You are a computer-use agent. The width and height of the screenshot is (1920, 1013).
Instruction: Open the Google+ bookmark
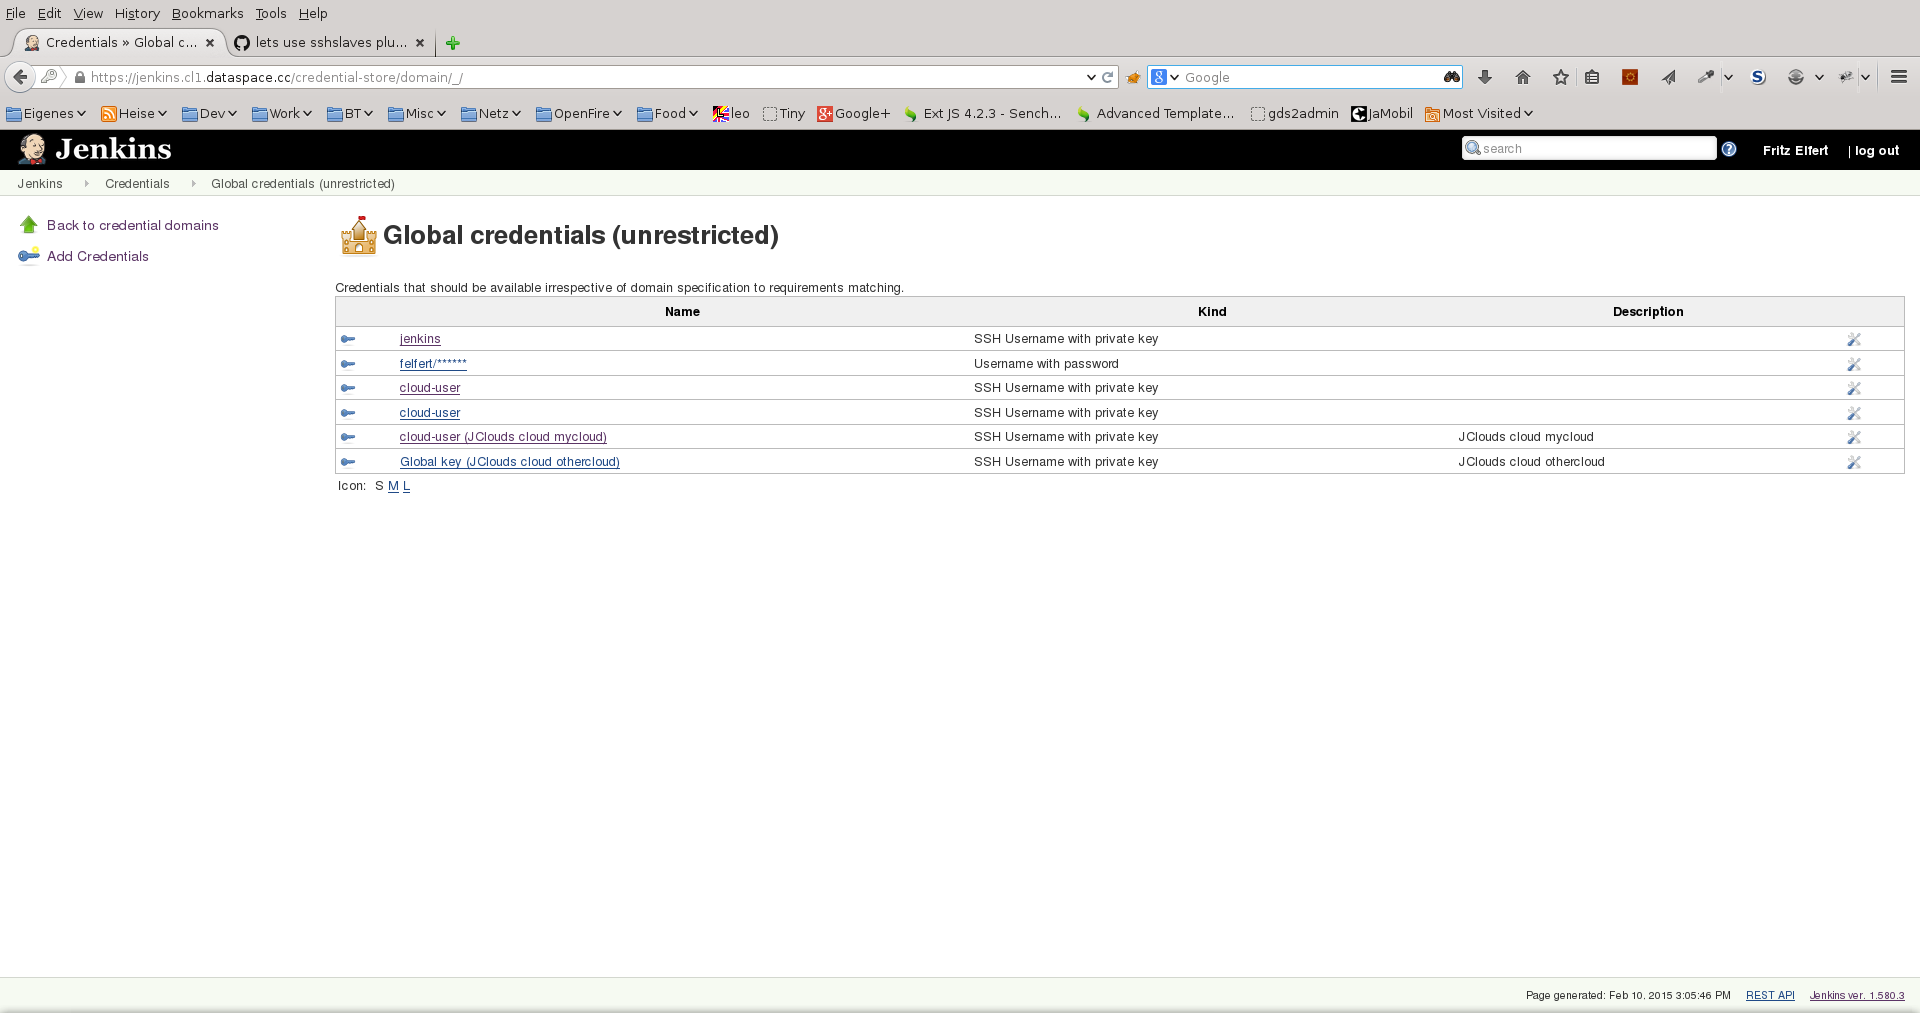coord(853,113)
